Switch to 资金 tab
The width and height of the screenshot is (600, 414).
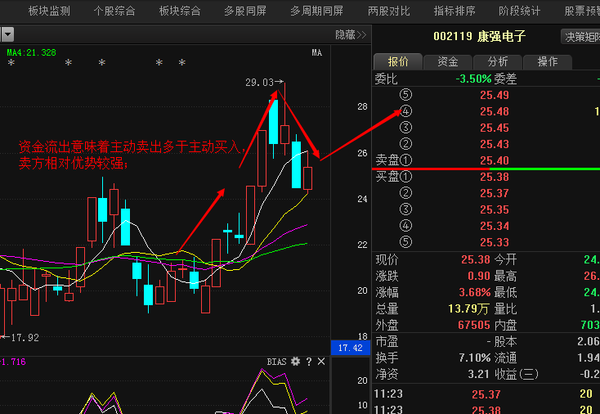[448, 62]
